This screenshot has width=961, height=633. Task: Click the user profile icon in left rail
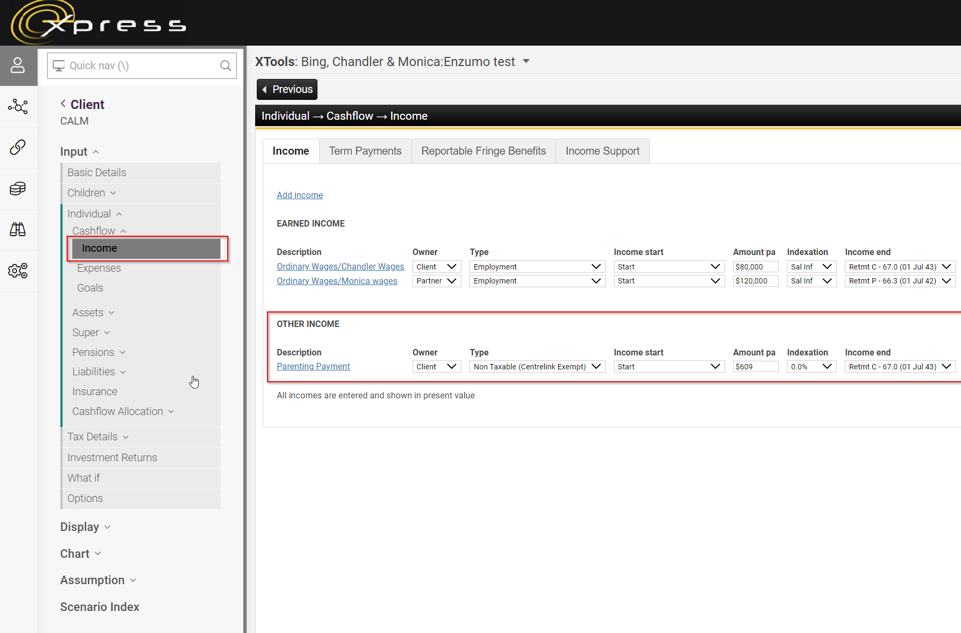18,66
